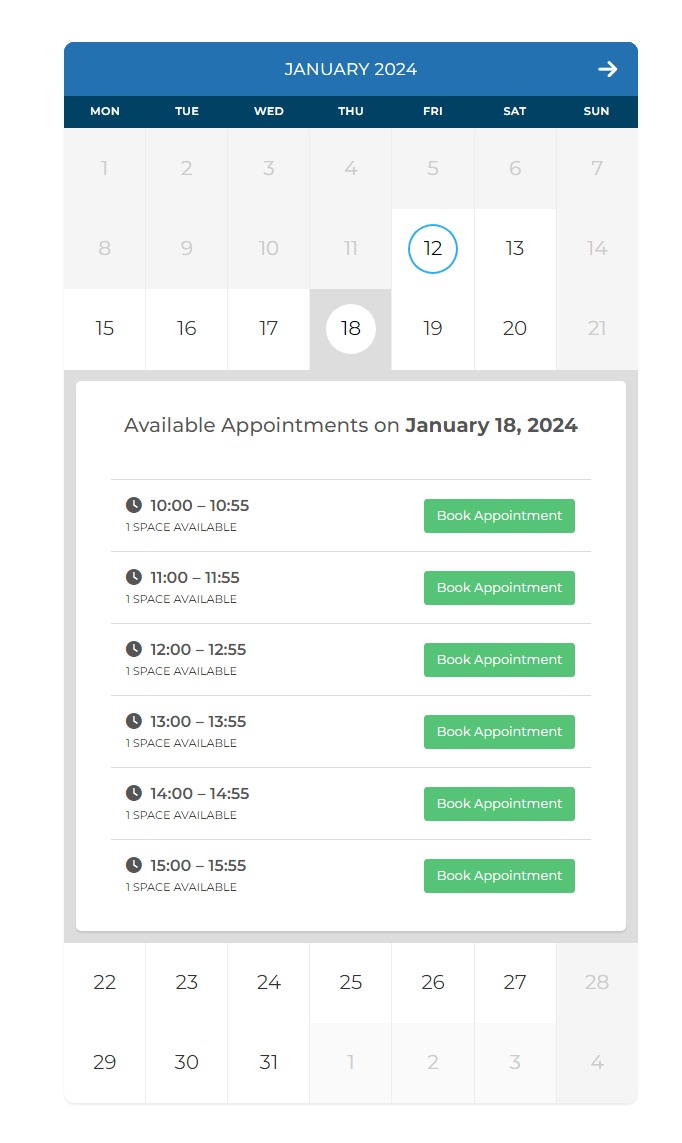Book the 11:00 – 11:55 appointment
Image resolution: width=682 pixels, height=1143 pixels.
click(499, 588)
